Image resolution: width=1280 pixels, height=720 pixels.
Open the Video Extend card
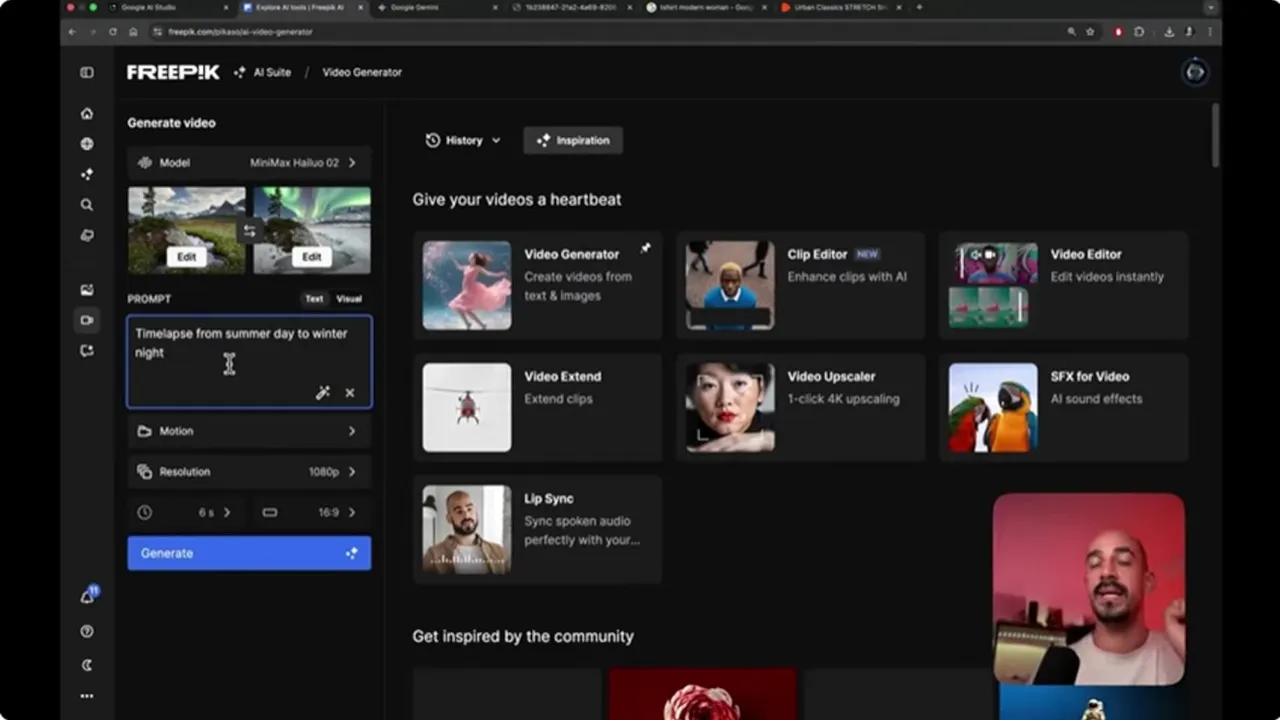tap(538, 407)
